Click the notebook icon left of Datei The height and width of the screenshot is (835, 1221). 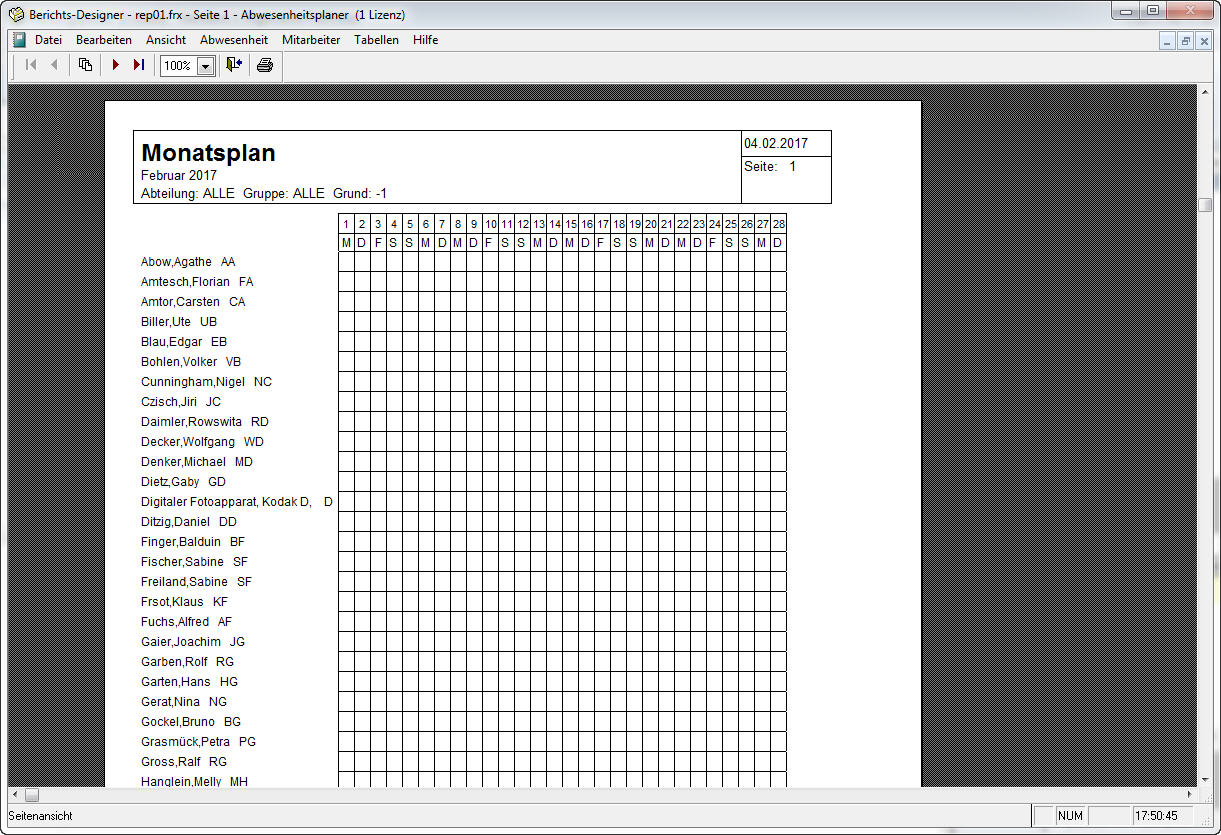click(x=18, y=40)
